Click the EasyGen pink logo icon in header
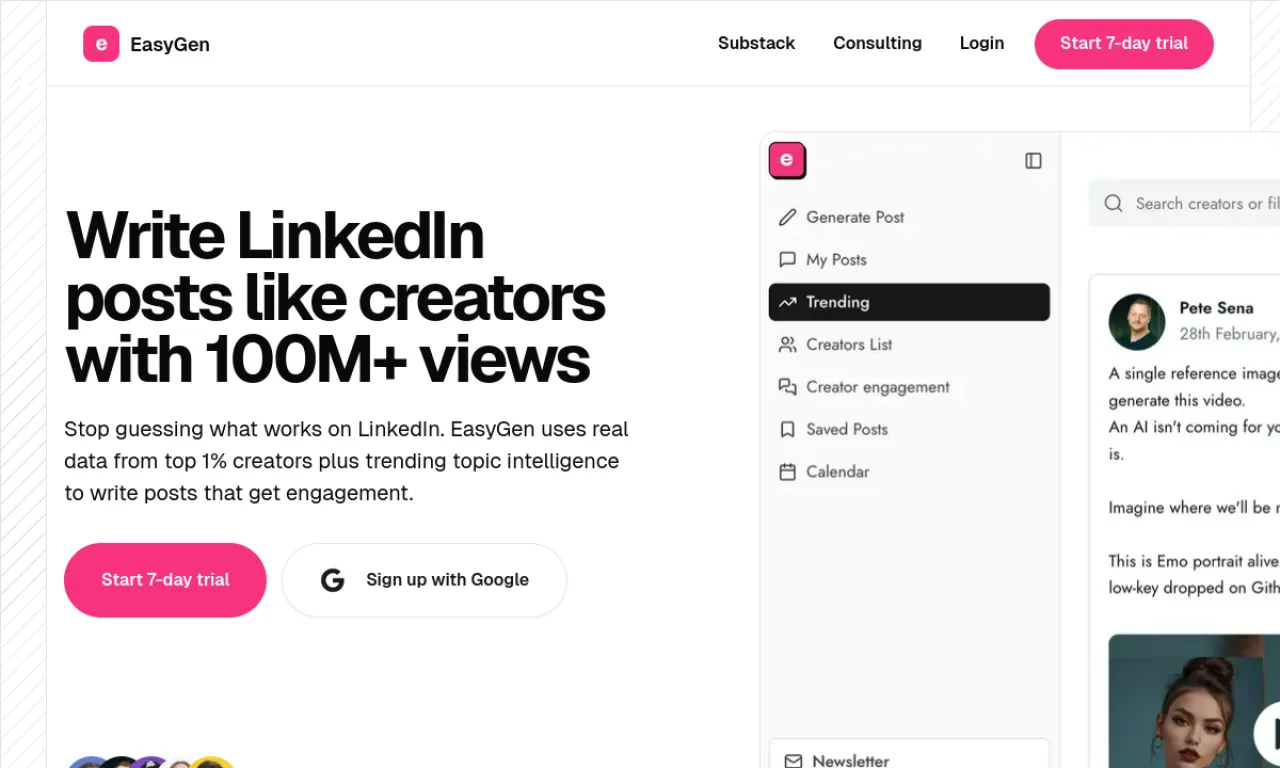The height and width of the screenshot is (768, 1280). tap(101, 44)
